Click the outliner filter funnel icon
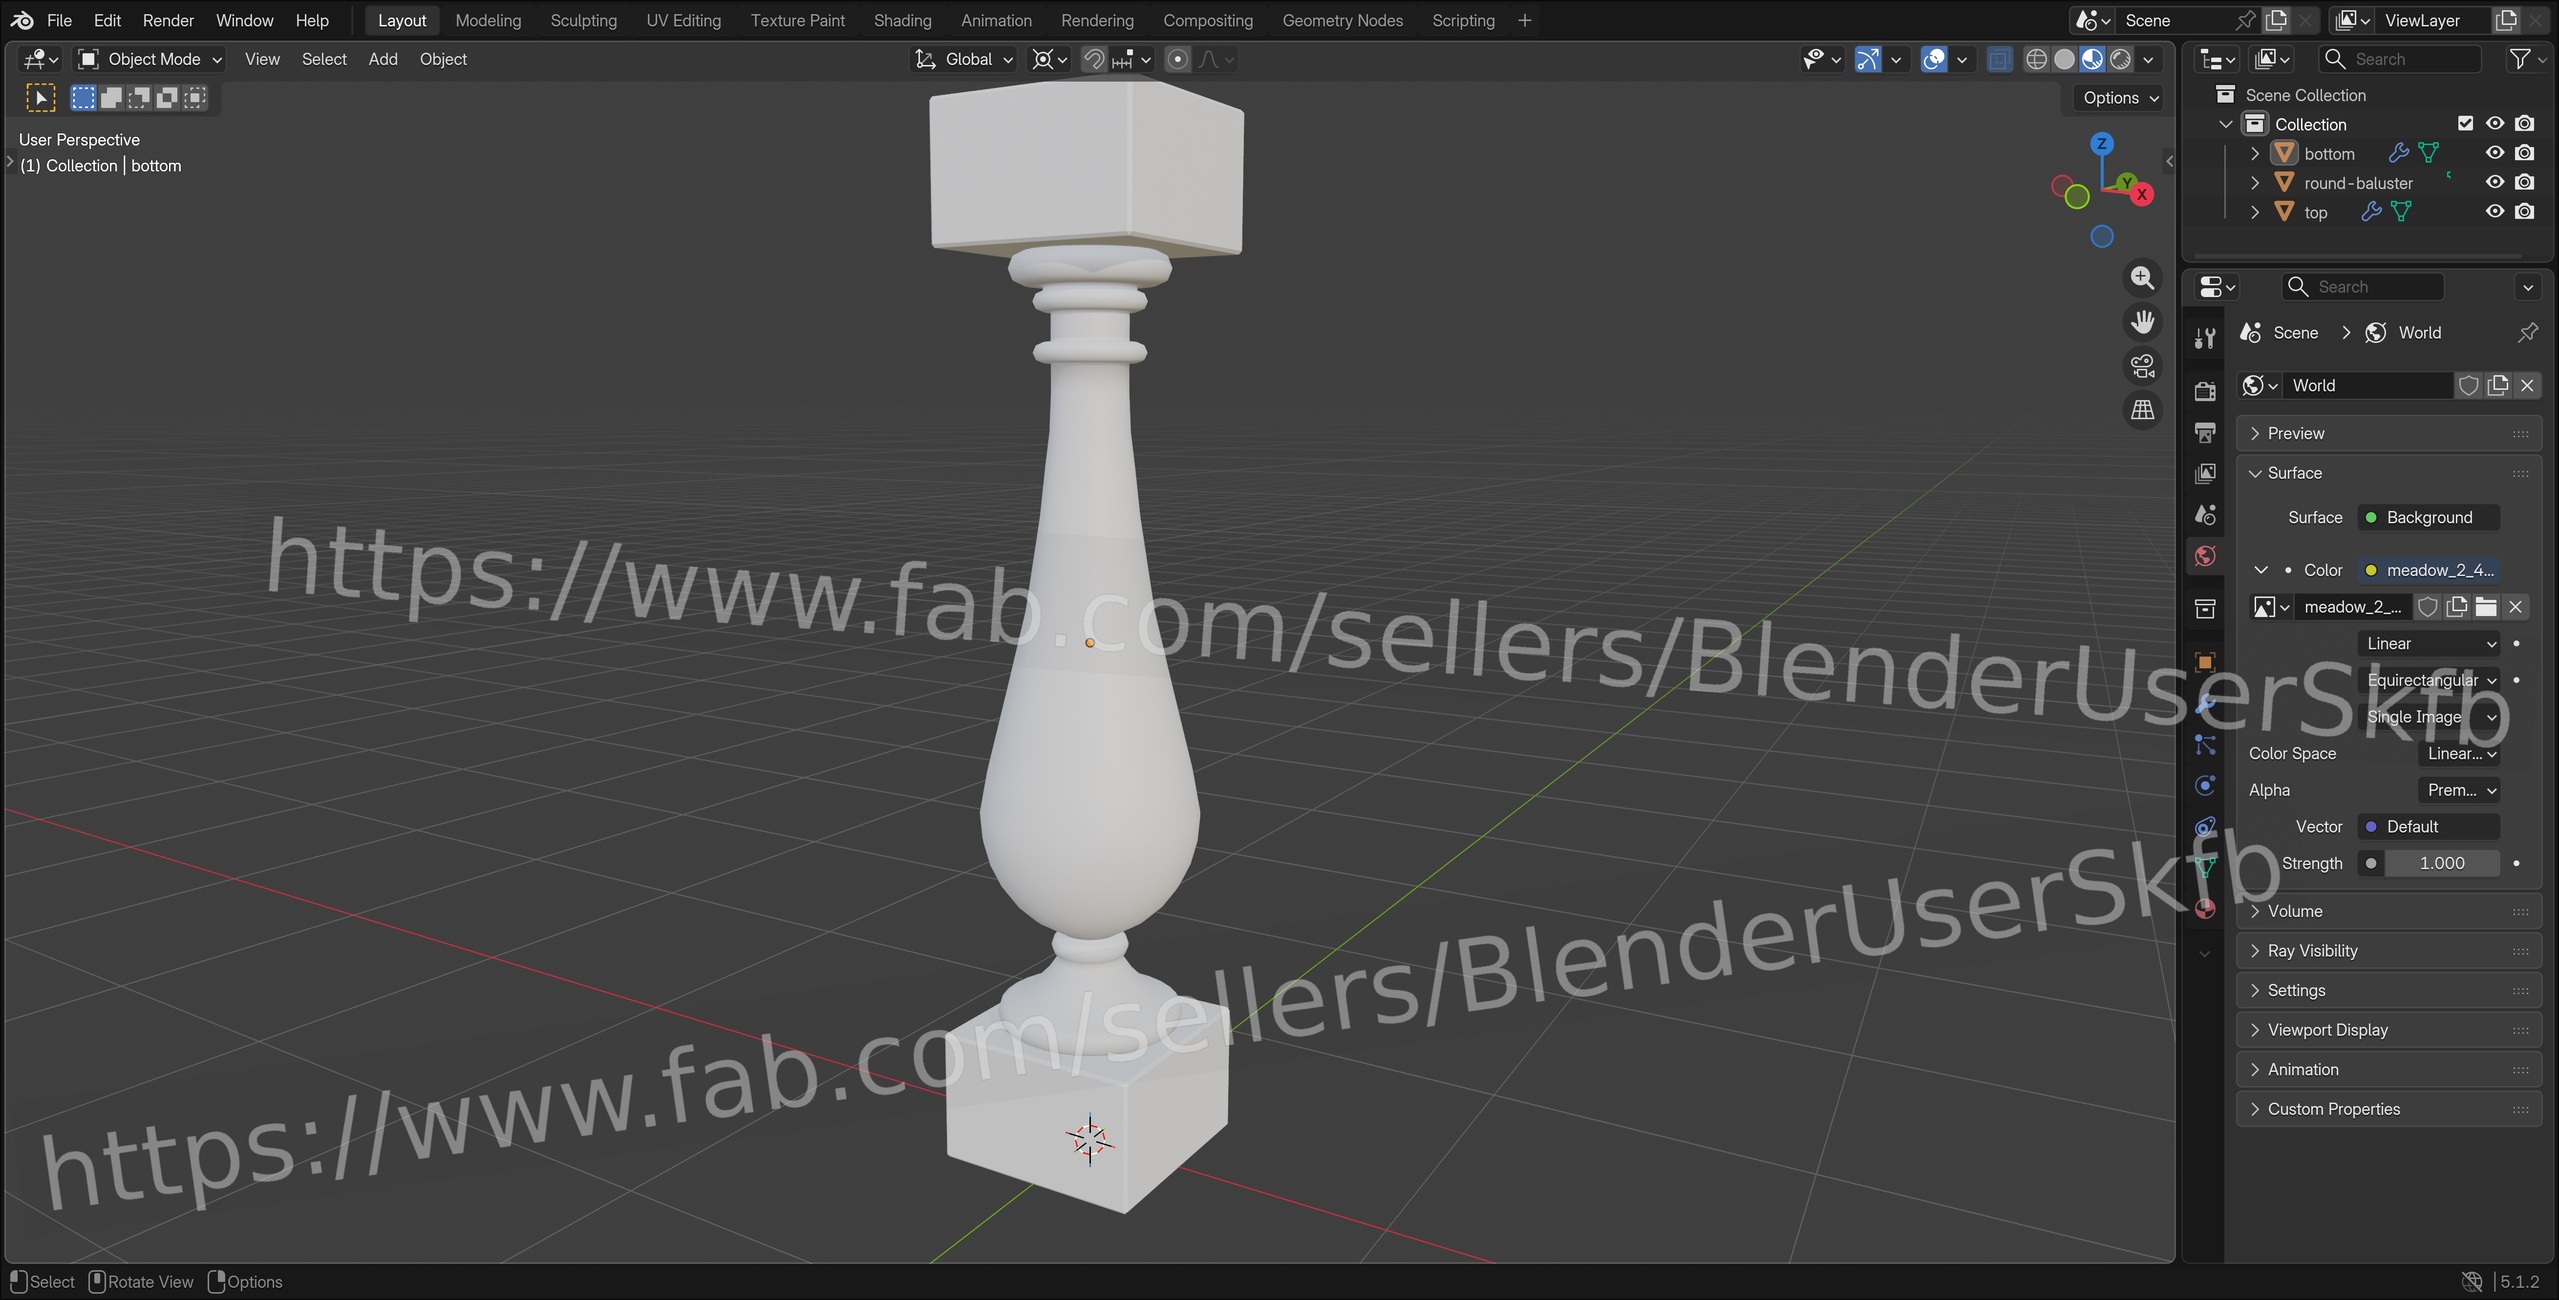 click(2520, 59)
